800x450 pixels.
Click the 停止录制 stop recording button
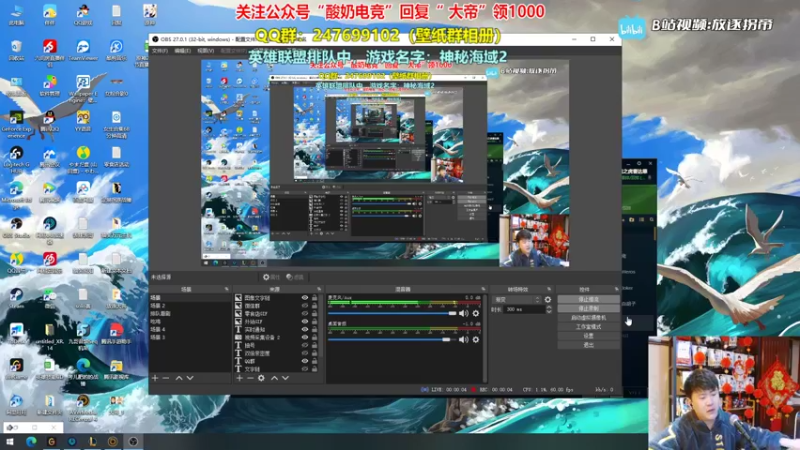tap(588, 309)
